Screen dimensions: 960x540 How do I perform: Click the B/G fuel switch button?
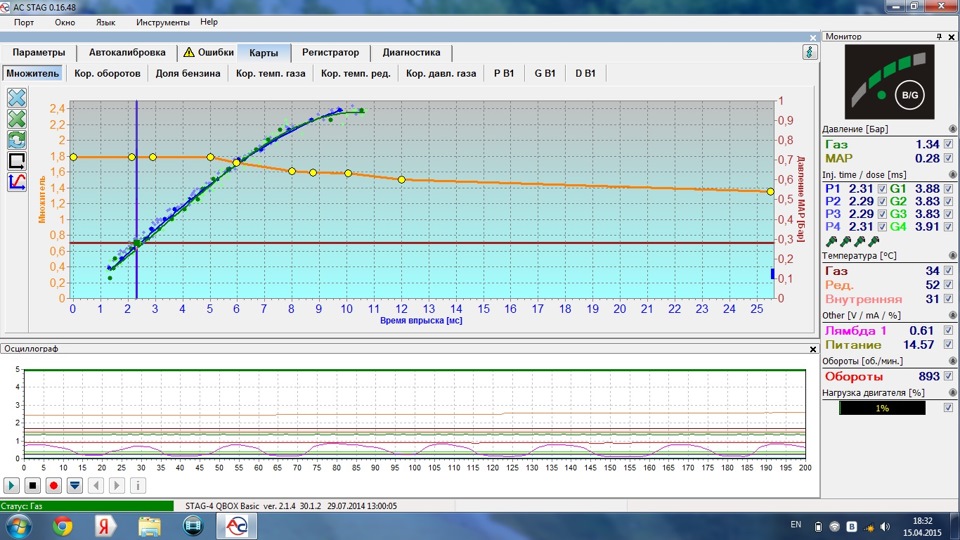(x=911, y=95)
